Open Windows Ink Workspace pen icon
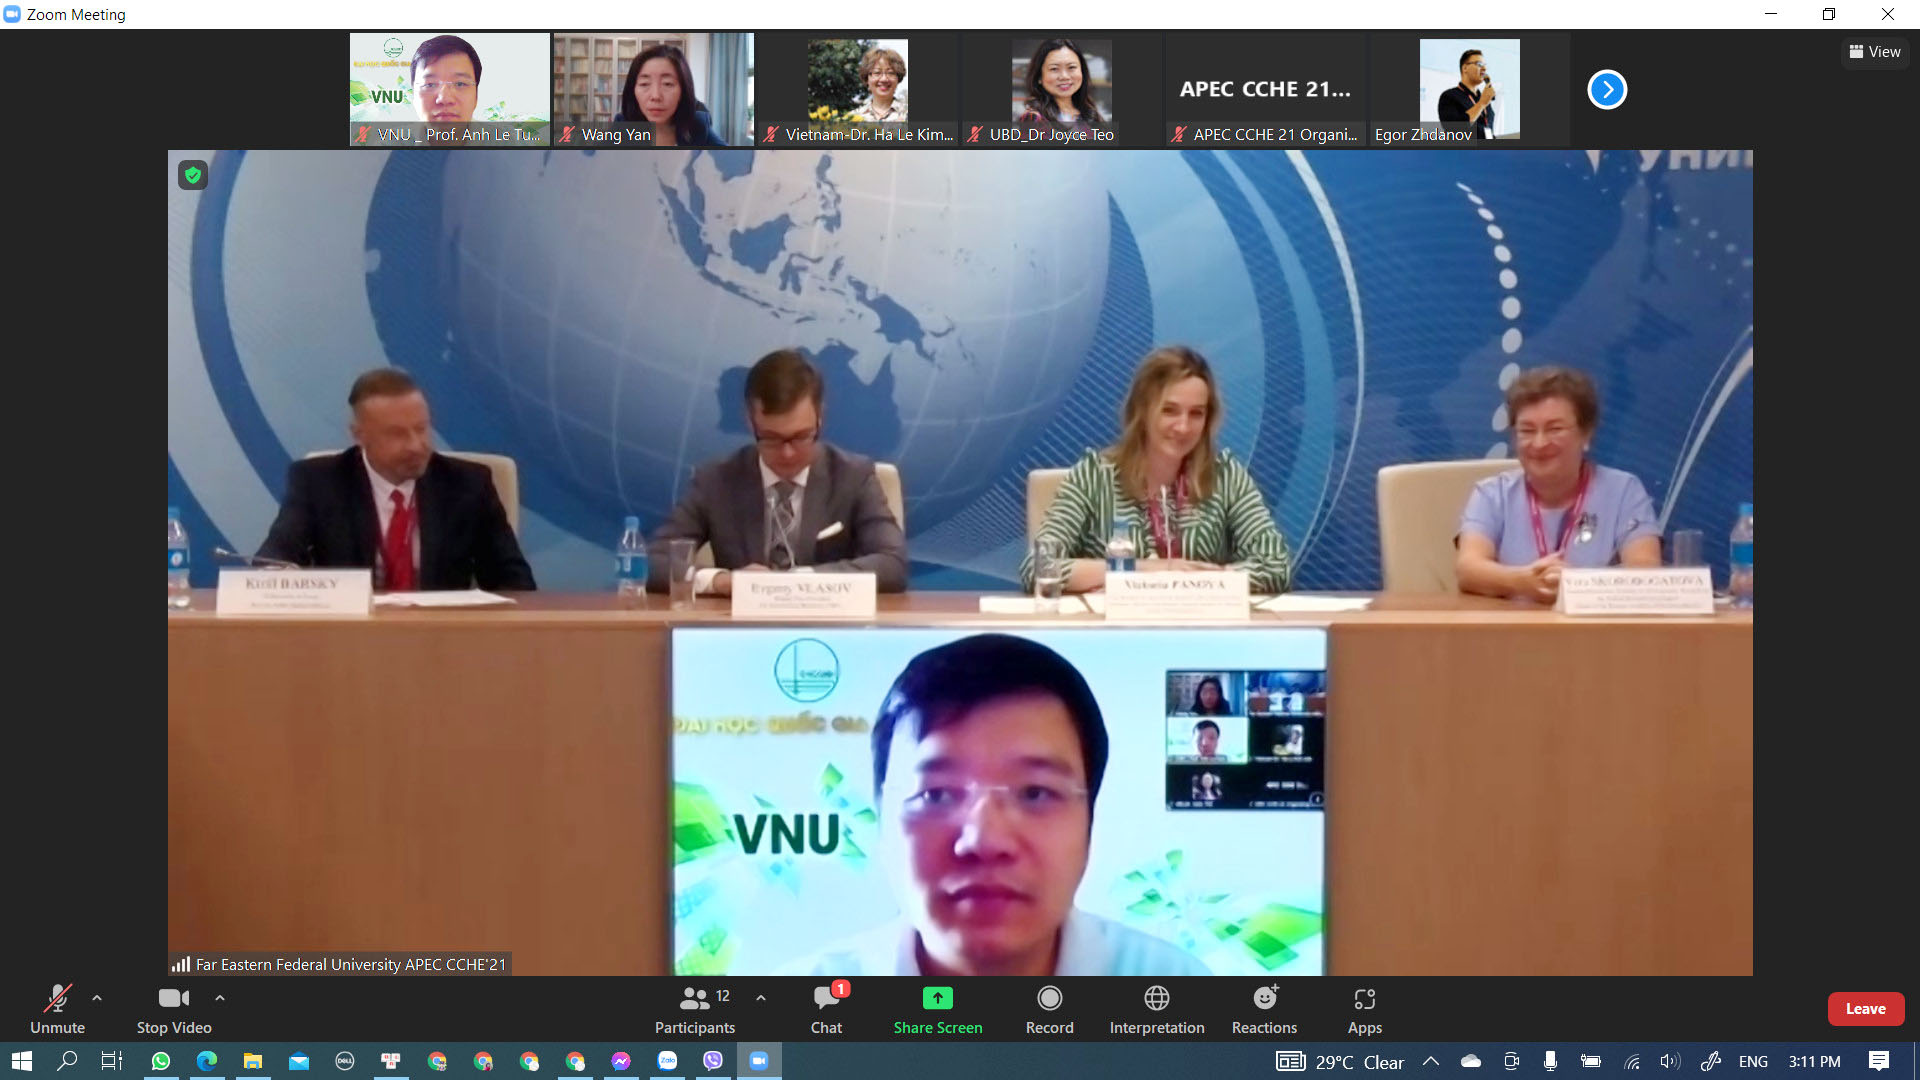 coord(1711,1061)
